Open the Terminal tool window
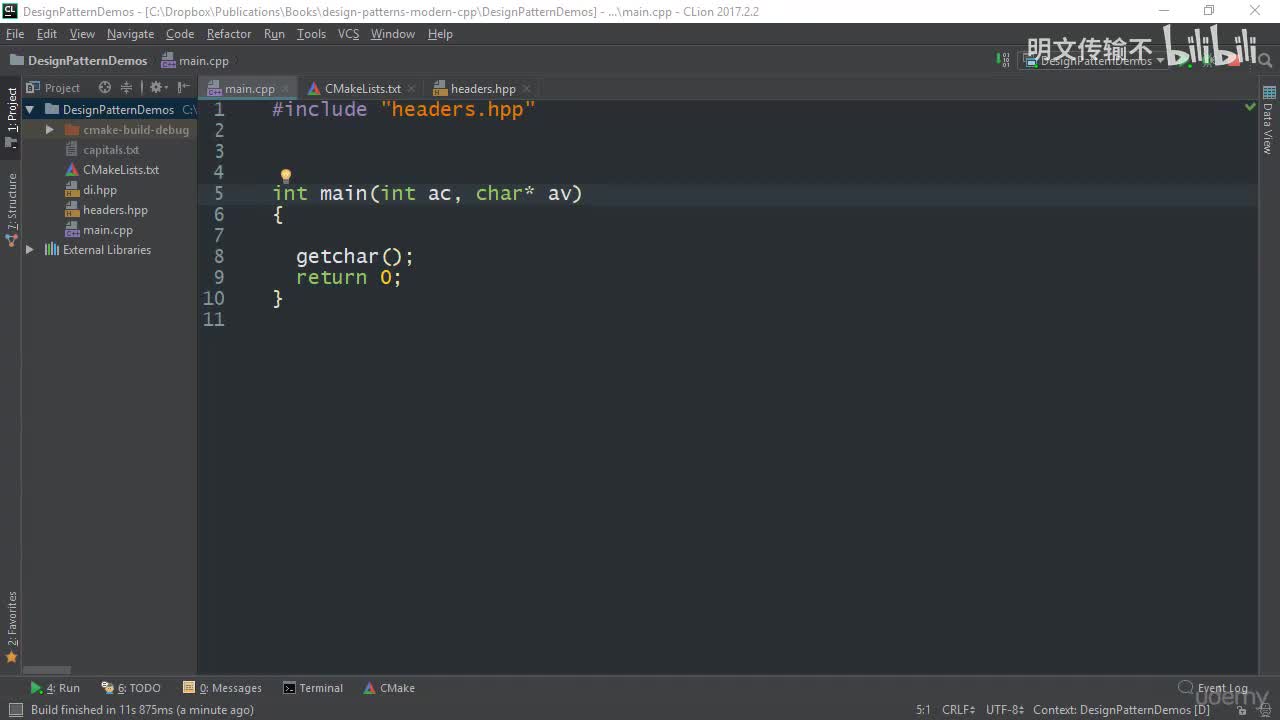Viewport: 1280px width, 720px height. click(313, 688)
